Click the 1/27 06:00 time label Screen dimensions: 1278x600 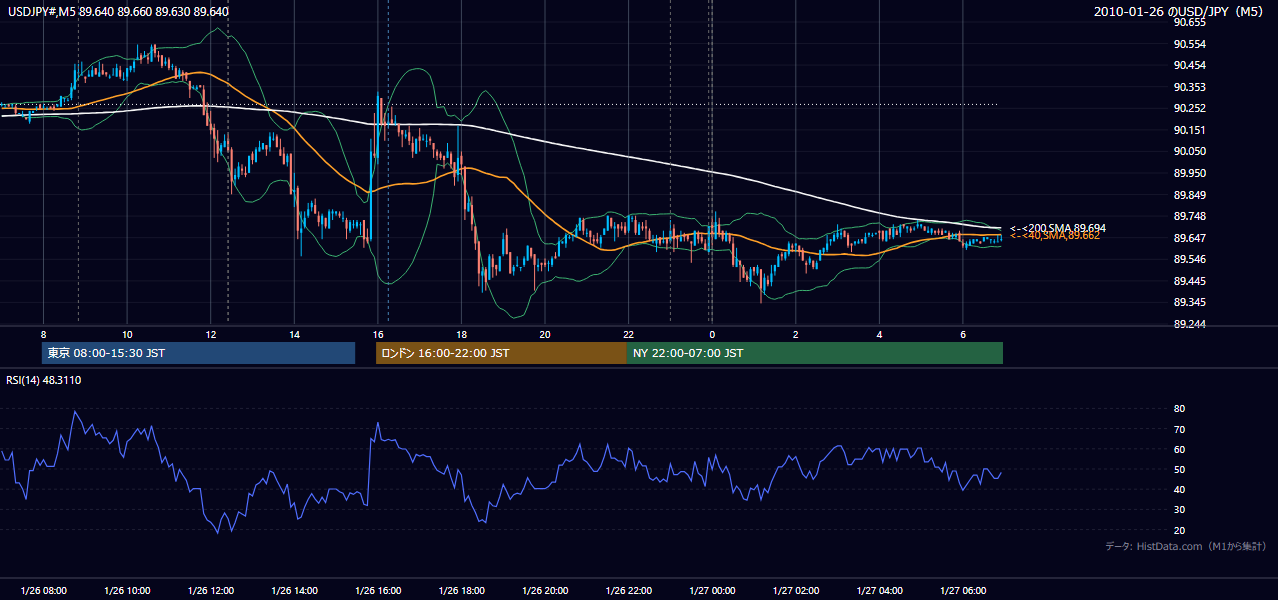(x=963, y=591)
